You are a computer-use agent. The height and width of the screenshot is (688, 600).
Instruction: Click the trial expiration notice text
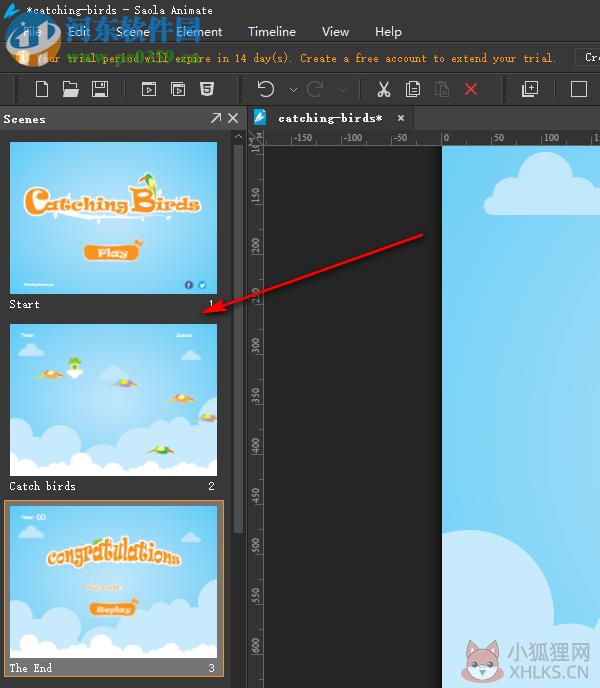pyautogui.click(x=297, y=58)
